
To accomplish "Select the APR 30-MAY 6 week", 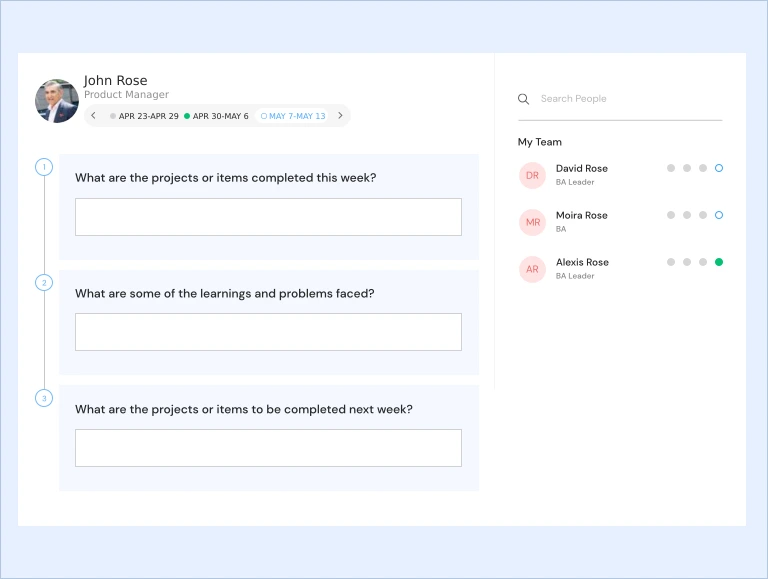I will 217,116.
